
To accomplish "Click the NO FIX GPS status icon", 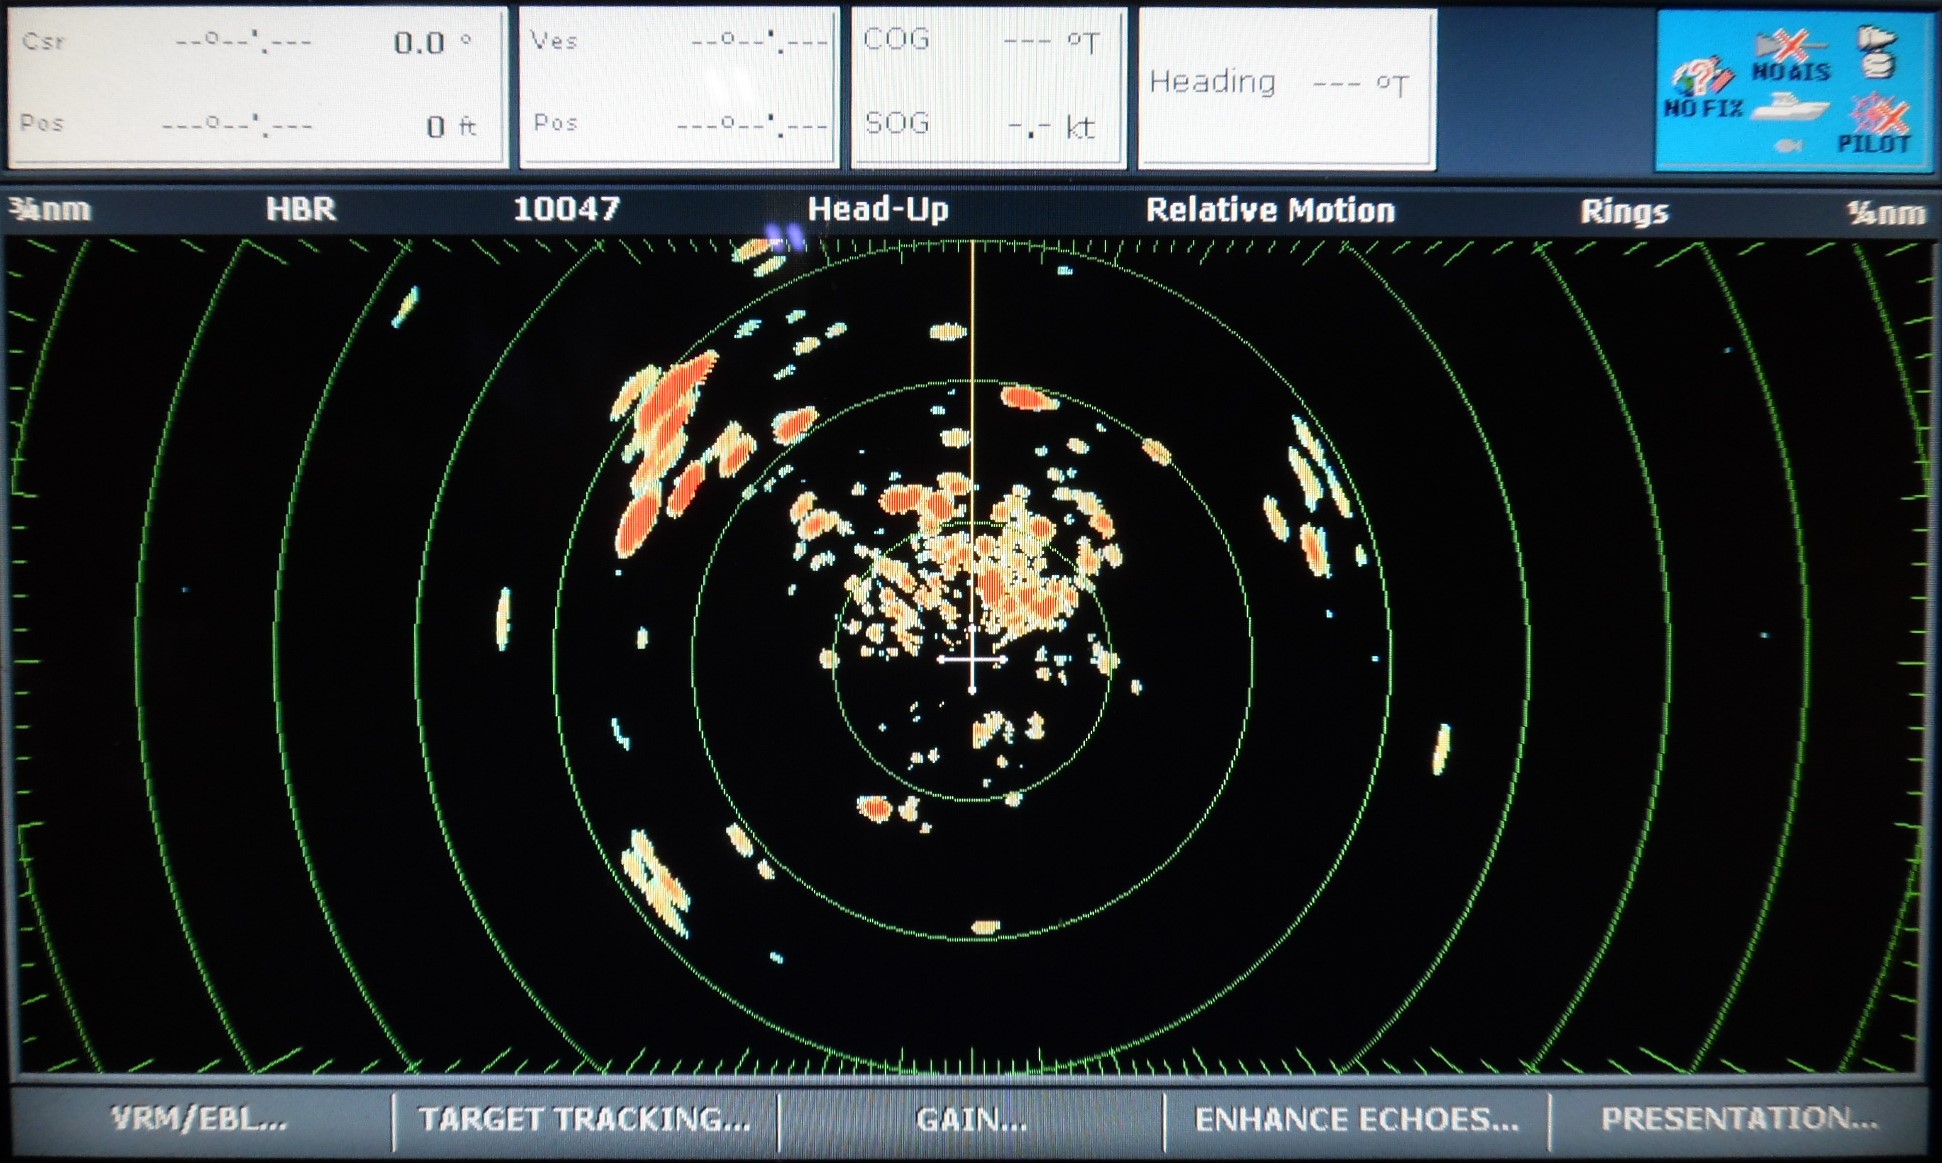I will pyautogui.click(x=1702, y=89).
